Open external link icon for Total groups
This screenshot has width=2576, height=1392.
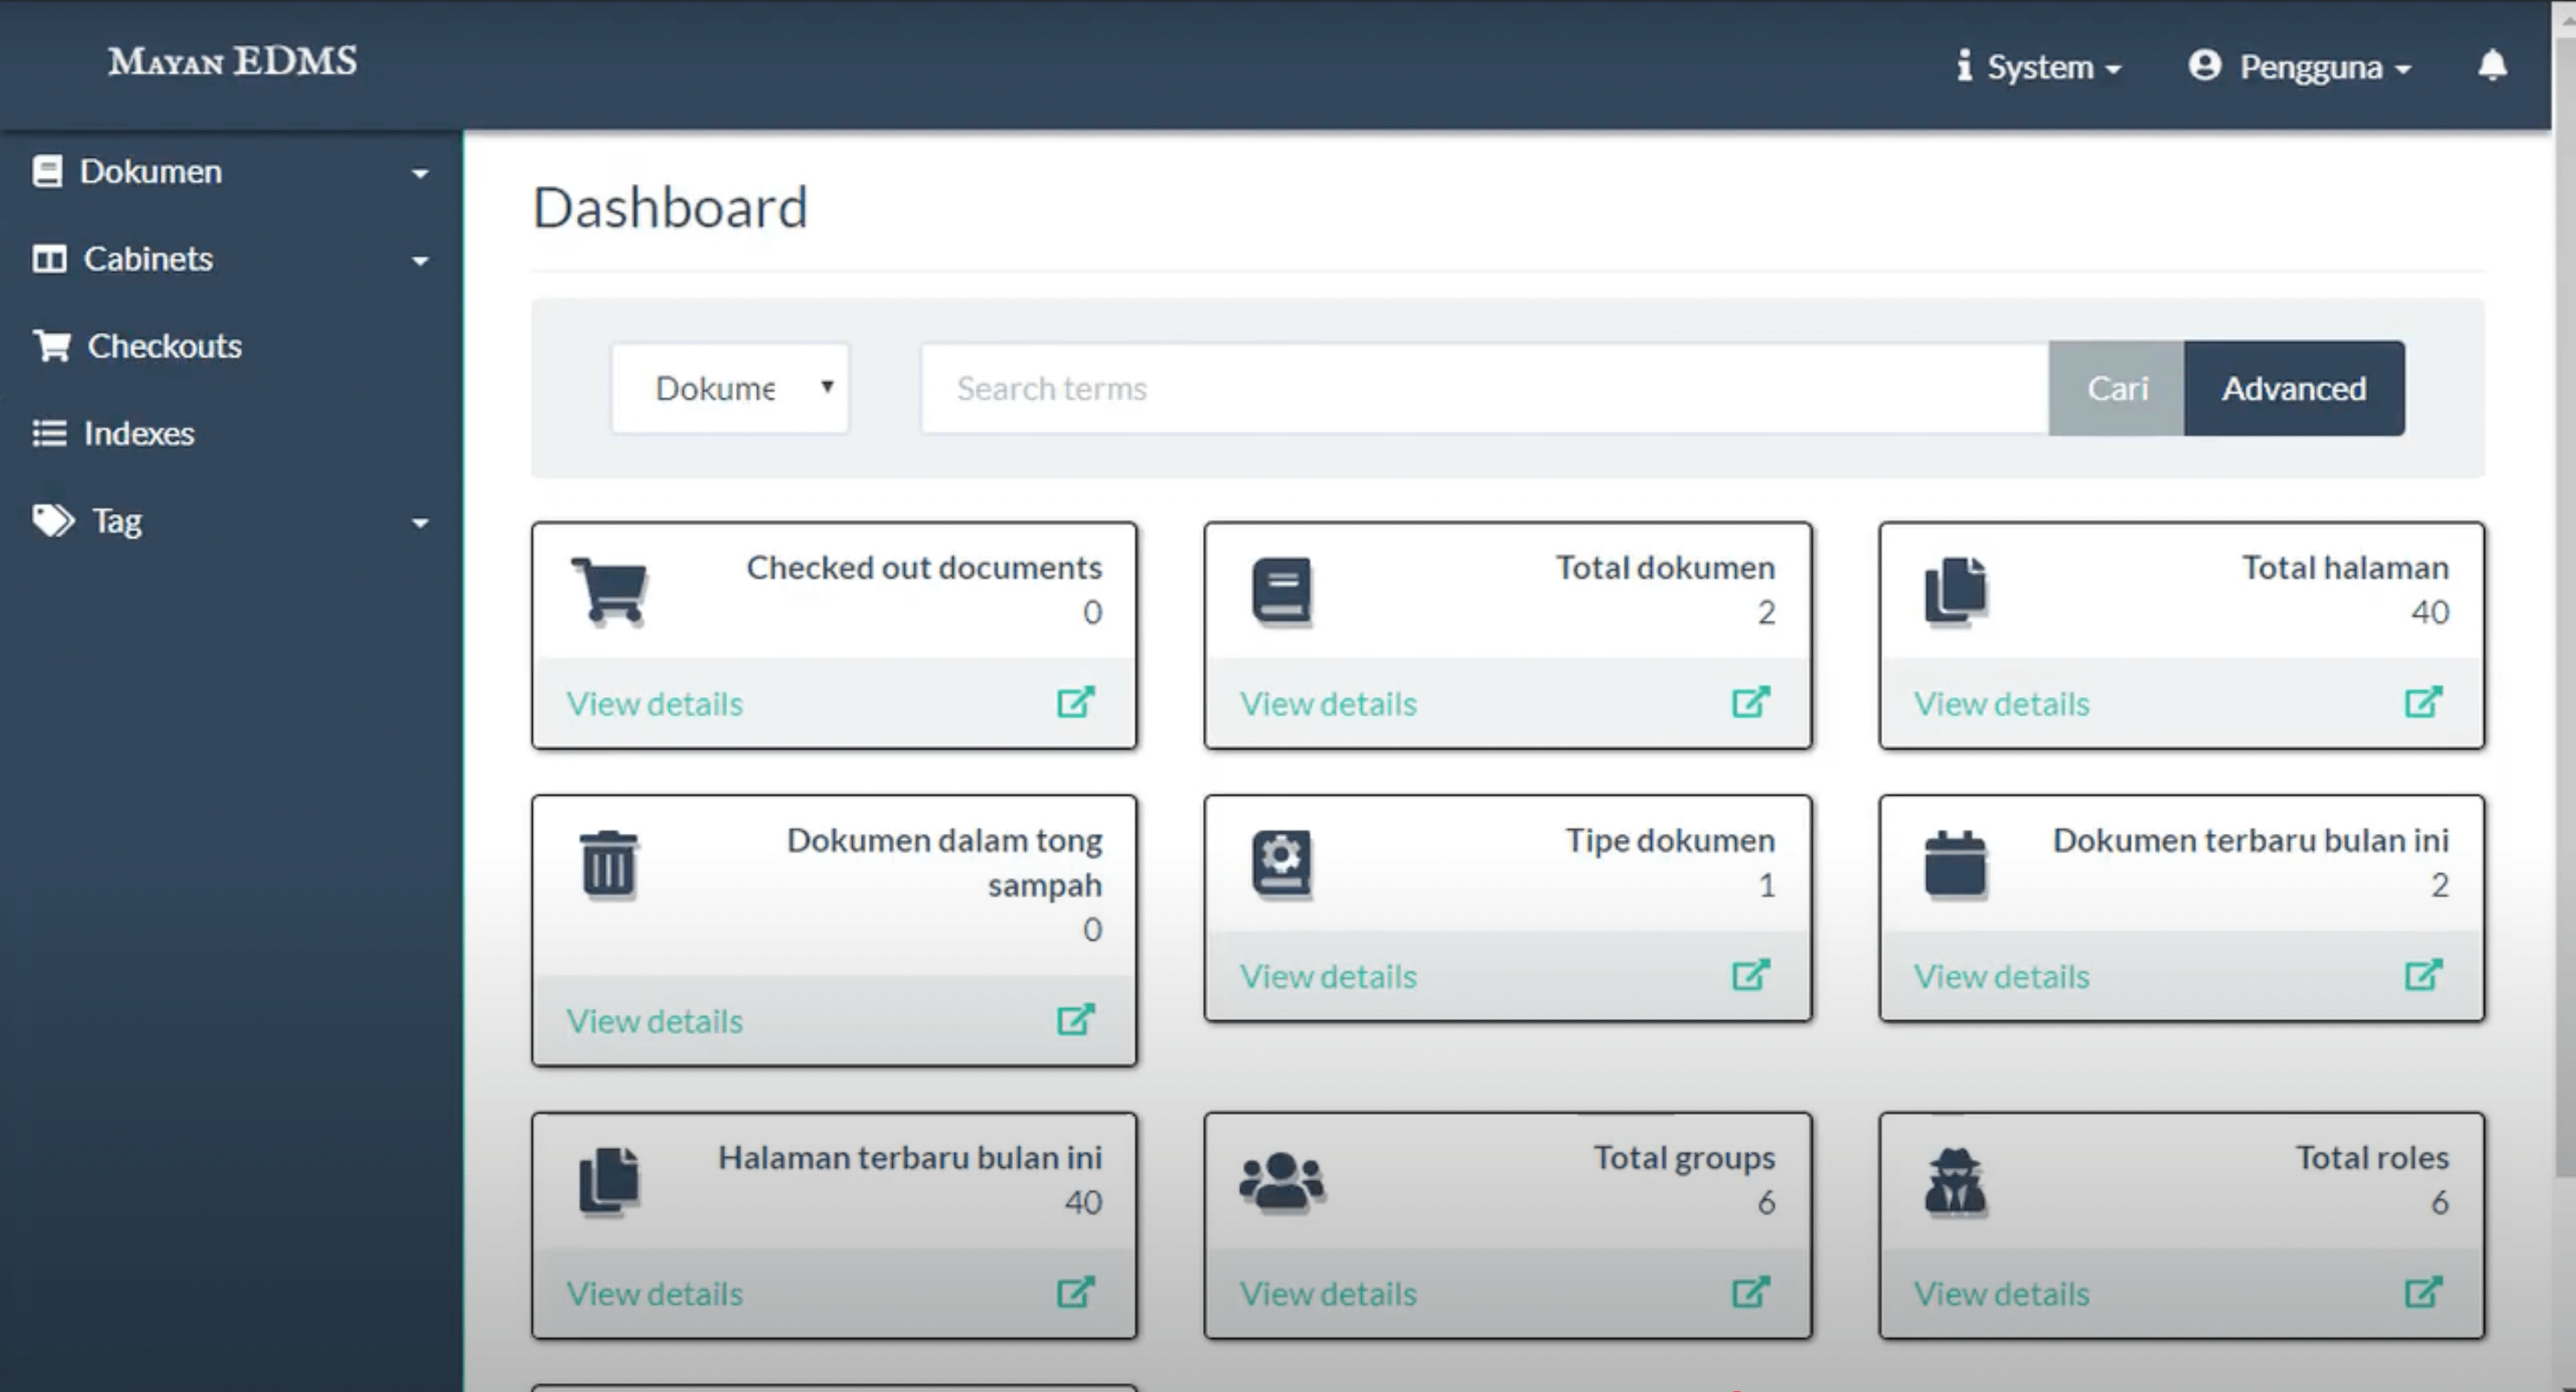pyautogui.click(x=1751, y=1292)
